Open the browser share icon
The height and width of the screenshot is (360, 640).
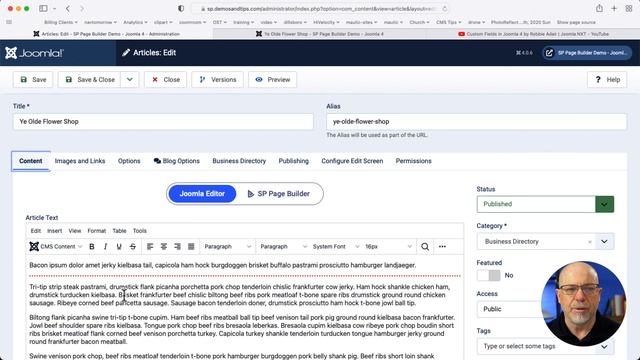[599, 8]
